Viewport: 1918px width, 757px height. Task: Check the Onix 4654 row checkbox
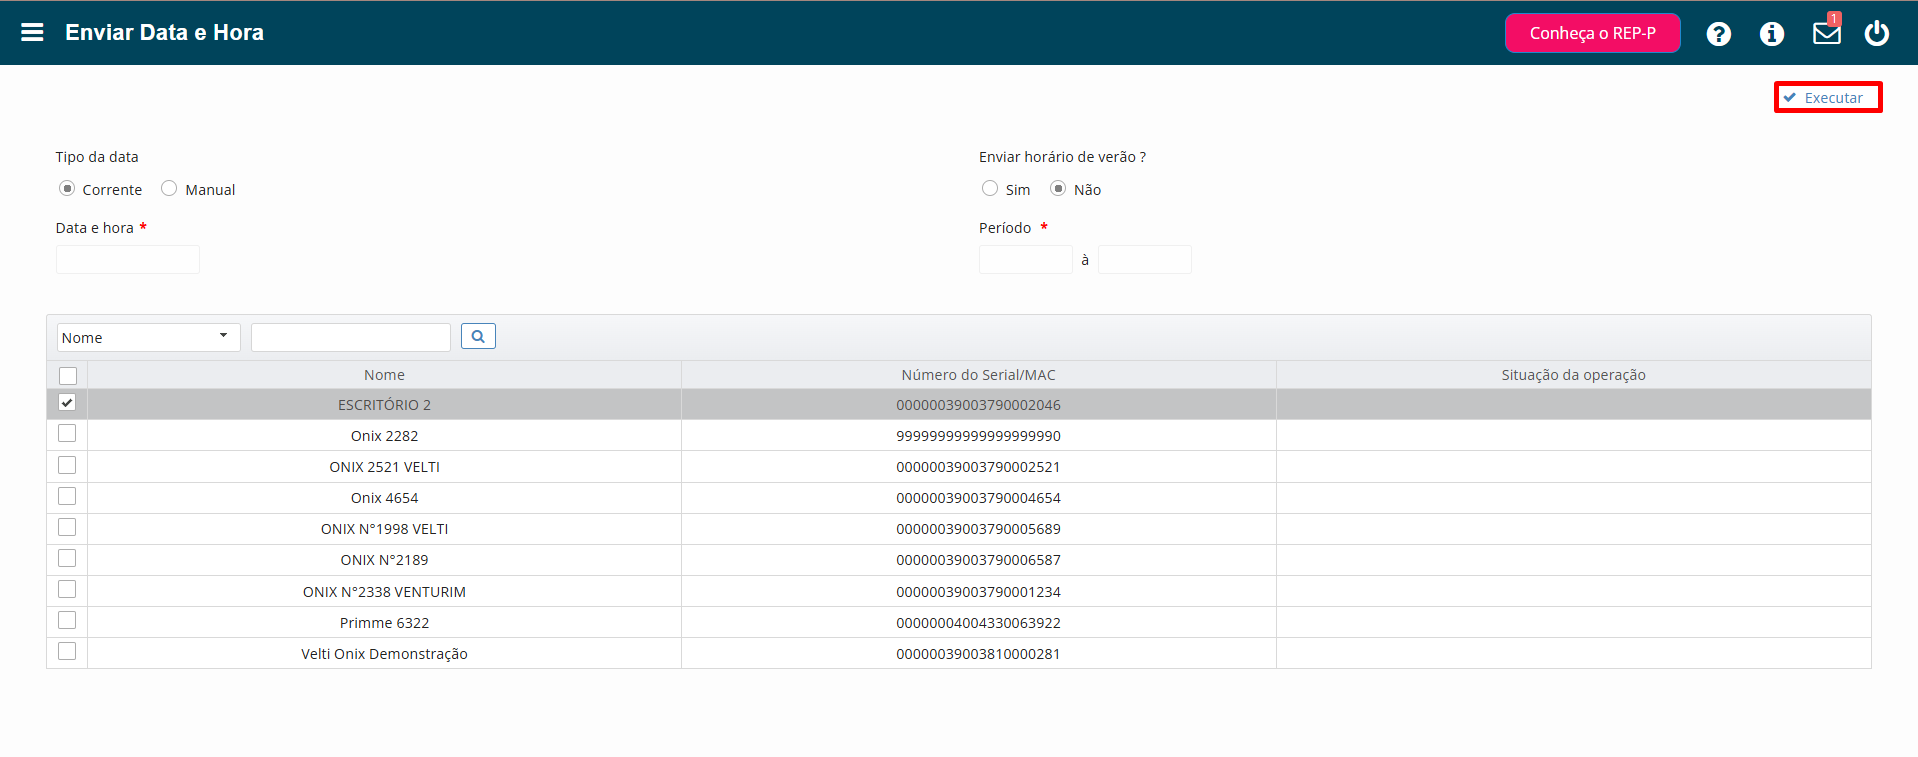pos(67,496)
